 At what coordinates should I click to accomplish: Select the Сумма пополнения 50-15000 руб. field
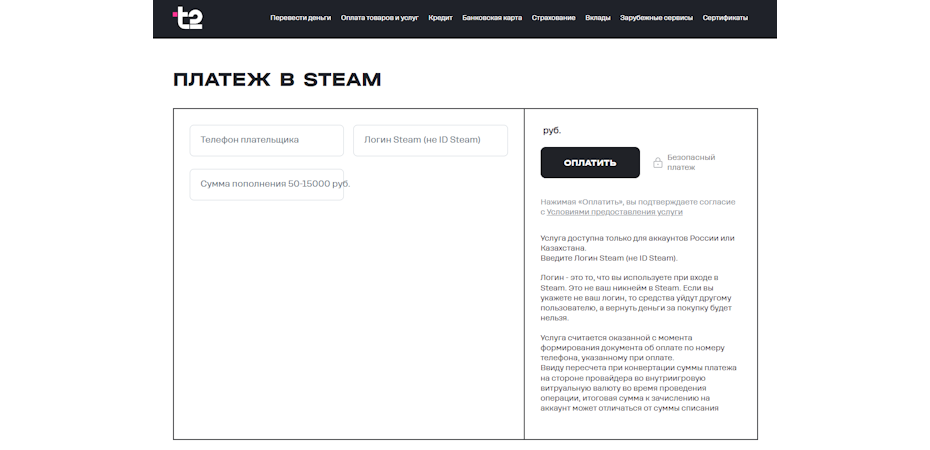point(266,184)
